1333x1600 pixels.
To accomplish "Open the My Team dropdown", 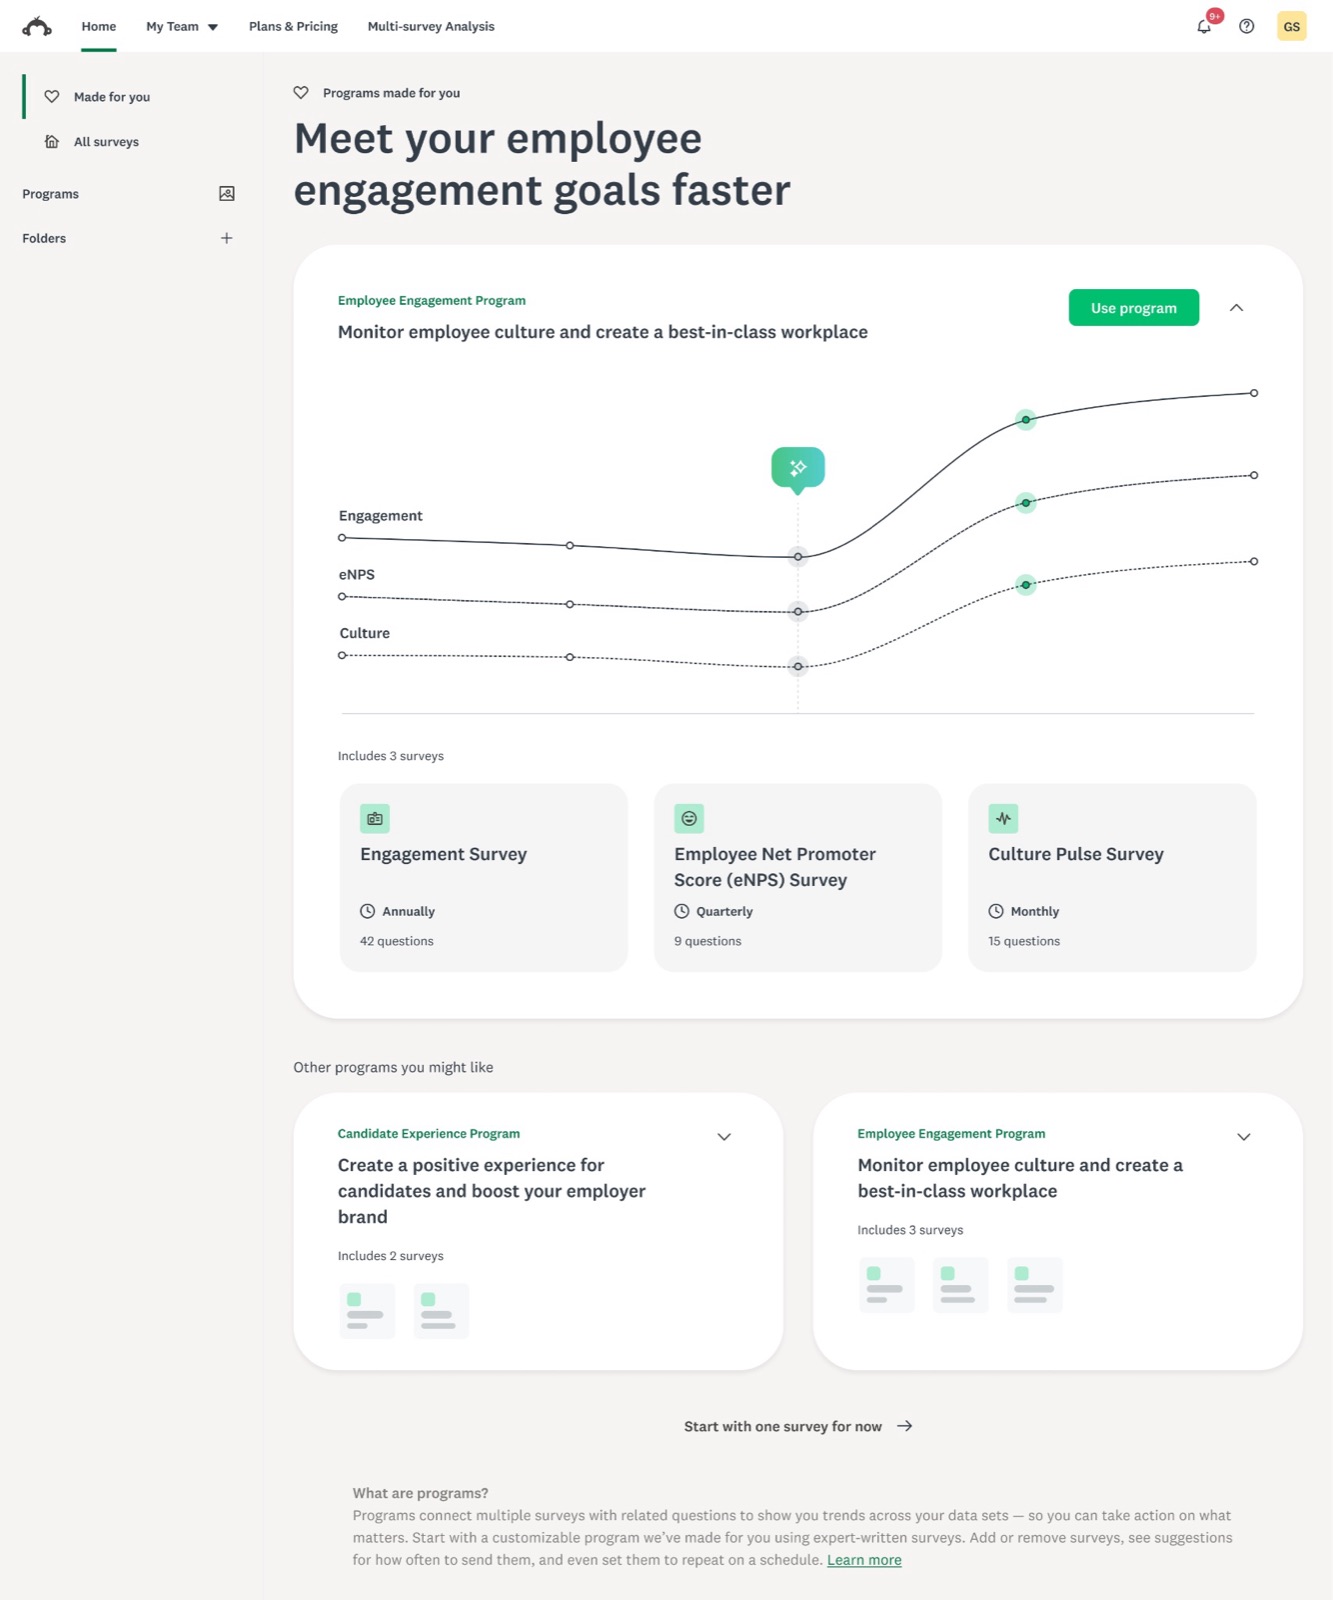I will 182,26.
